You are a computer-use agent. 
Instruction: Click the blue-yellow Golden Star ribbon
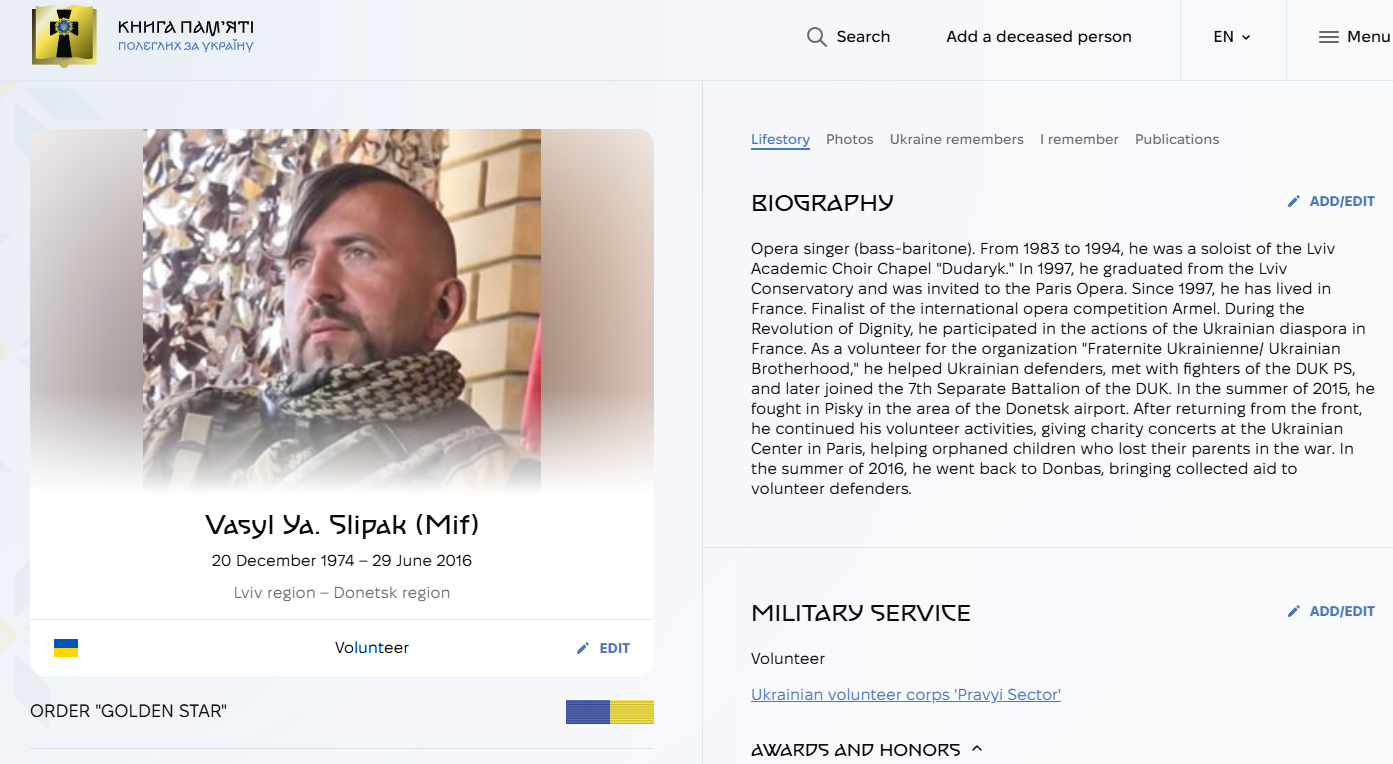pos(609,712)
